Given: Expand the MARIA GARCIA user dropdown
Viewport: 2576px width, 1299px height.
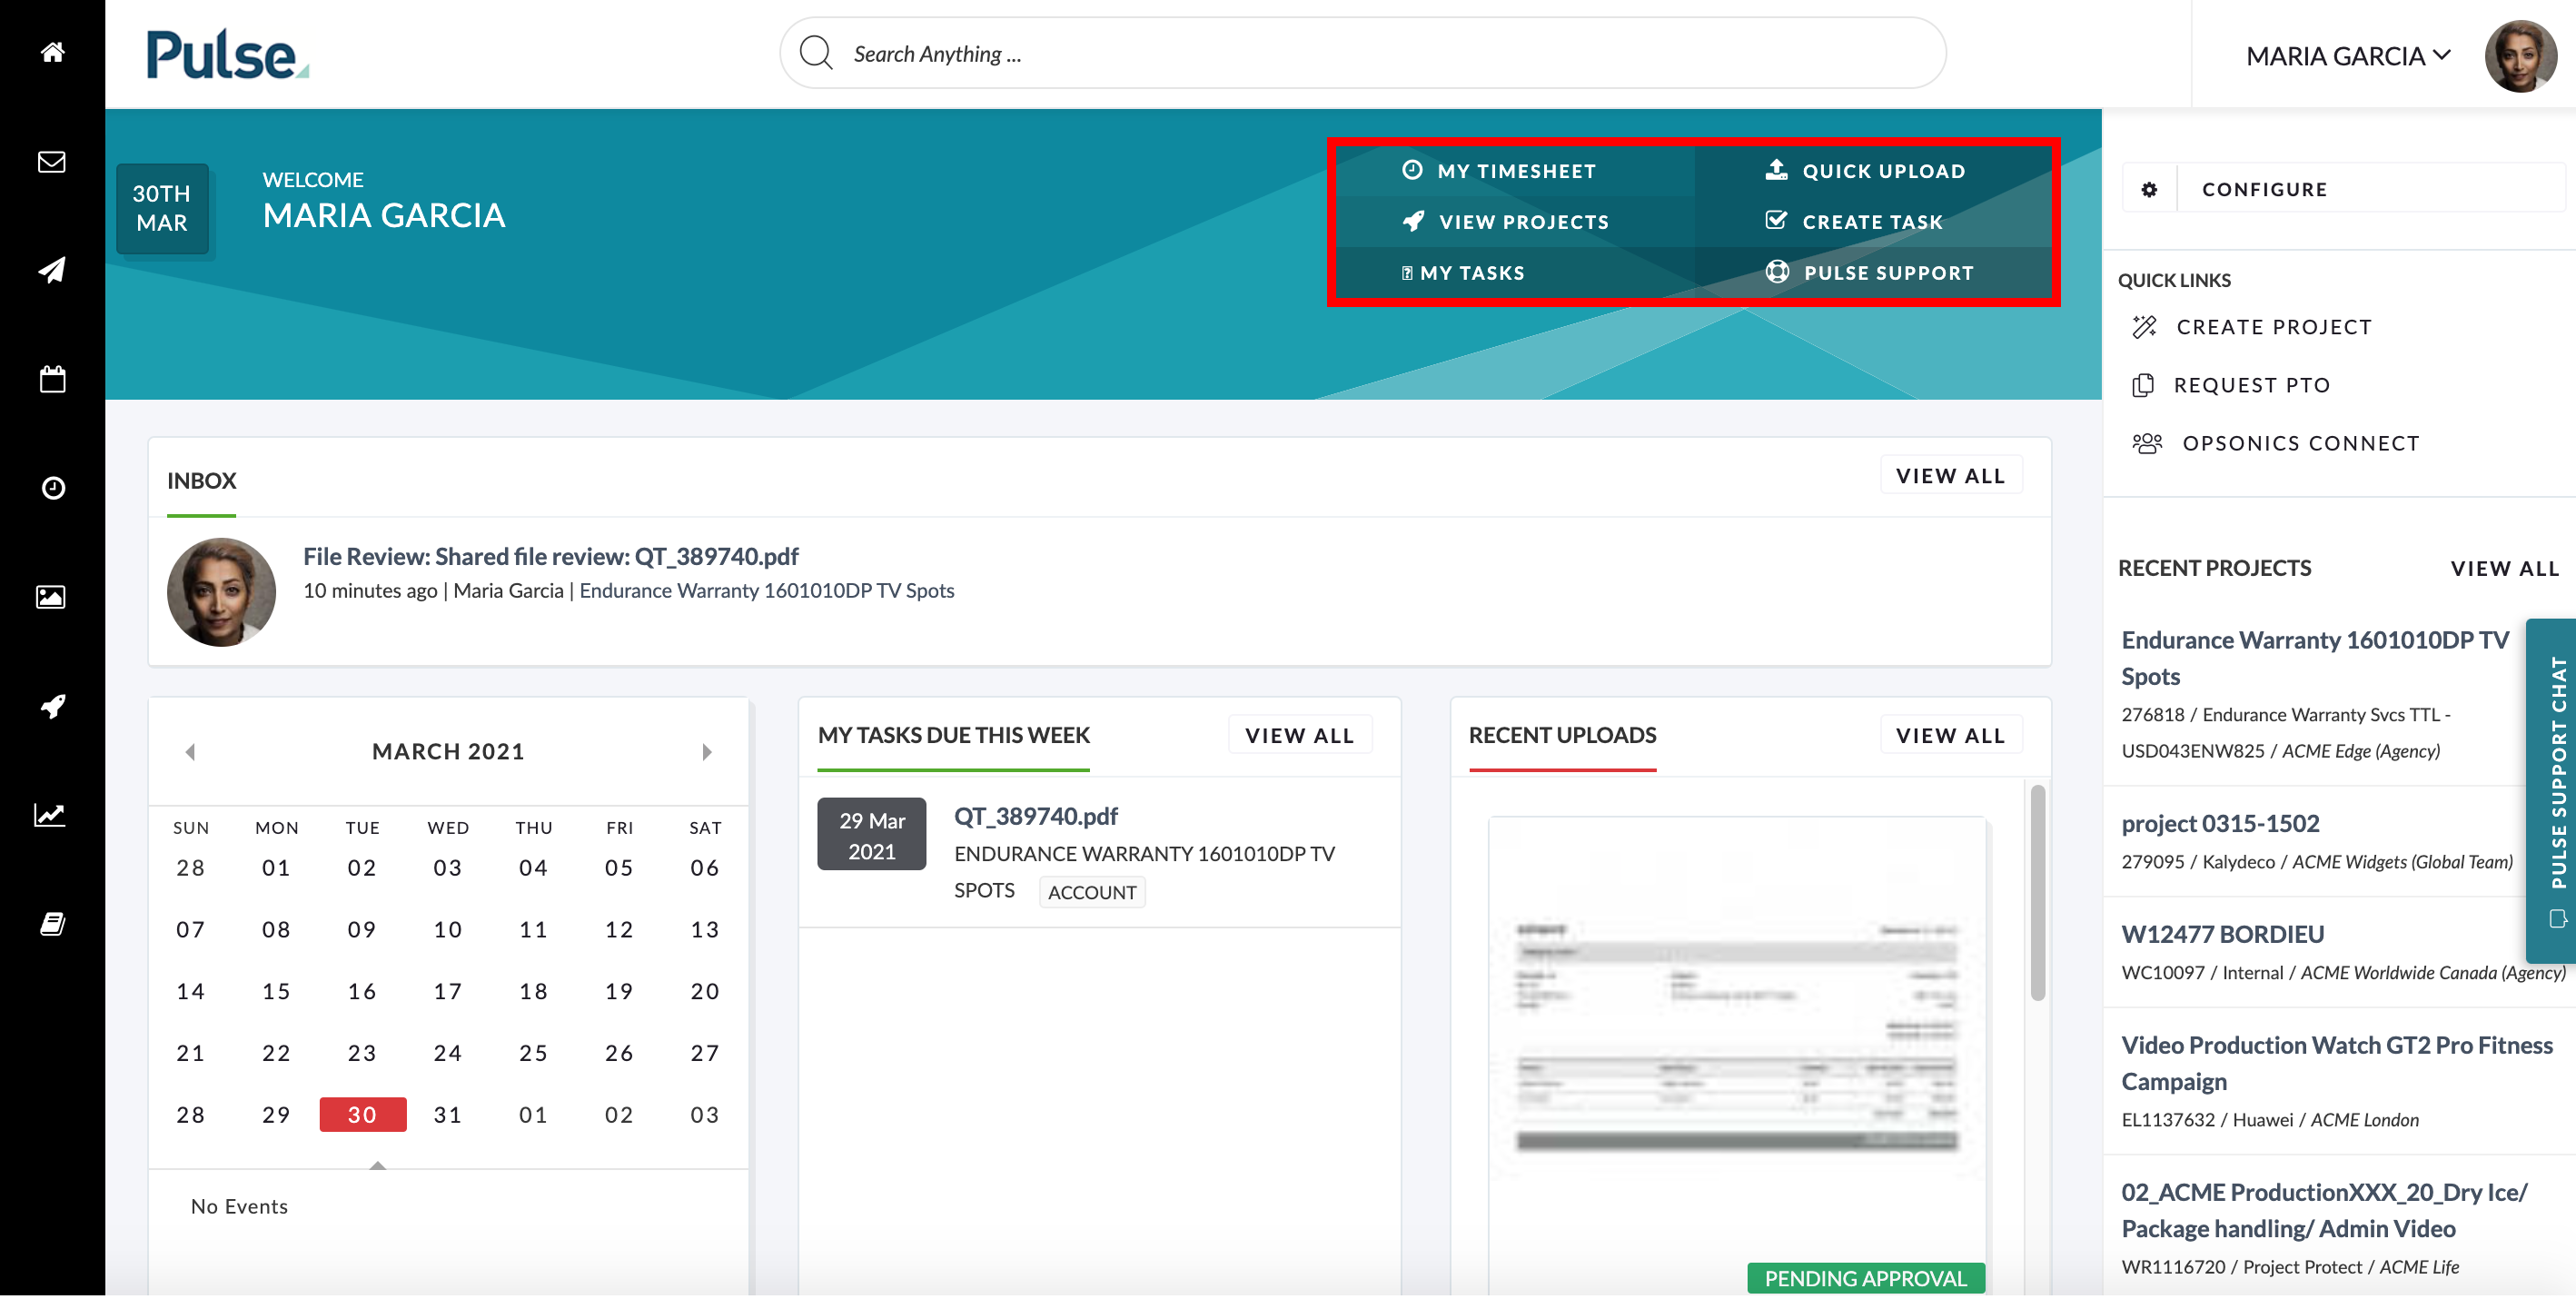Looking at the screenshot, I should [x=2347, y=56].
